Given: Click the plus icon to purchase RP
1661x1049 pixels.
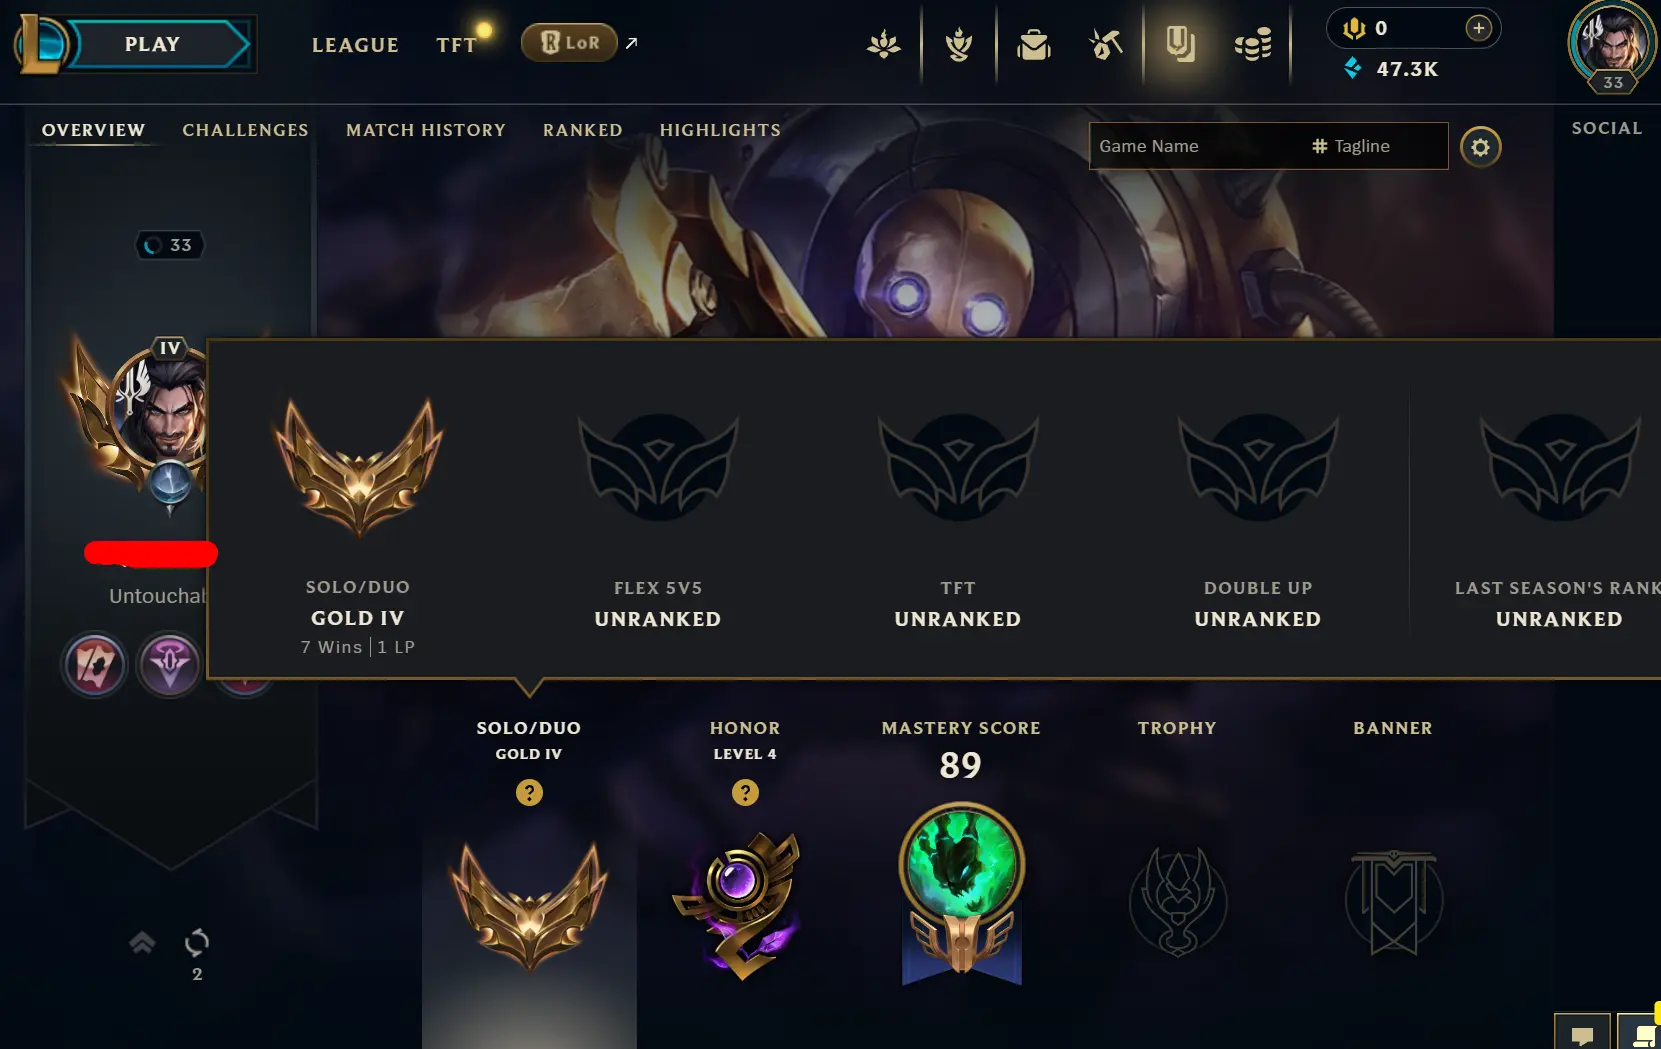Looking at the screenshot, I should pyautogui.click(x=1478, y=28).
